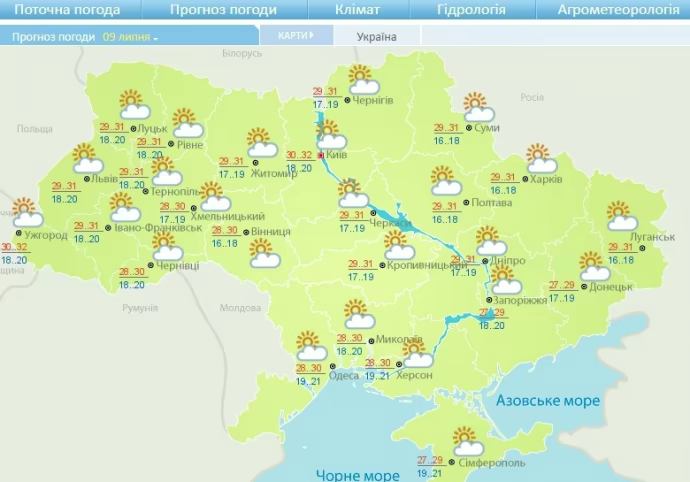
Task: Click the sun-cloud icon near Київ
Action: point(331,135)
